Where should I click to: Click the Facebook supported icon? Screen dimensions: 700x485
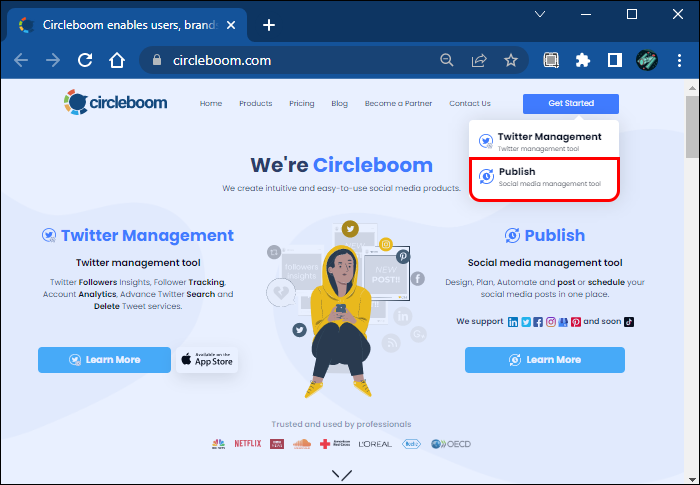[538, 322]
